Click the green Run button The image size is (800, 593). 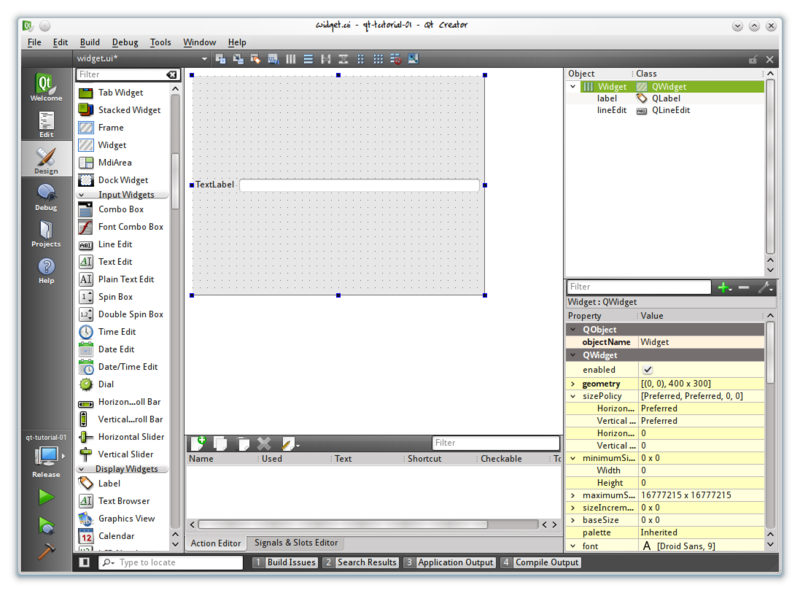(46, 497)
